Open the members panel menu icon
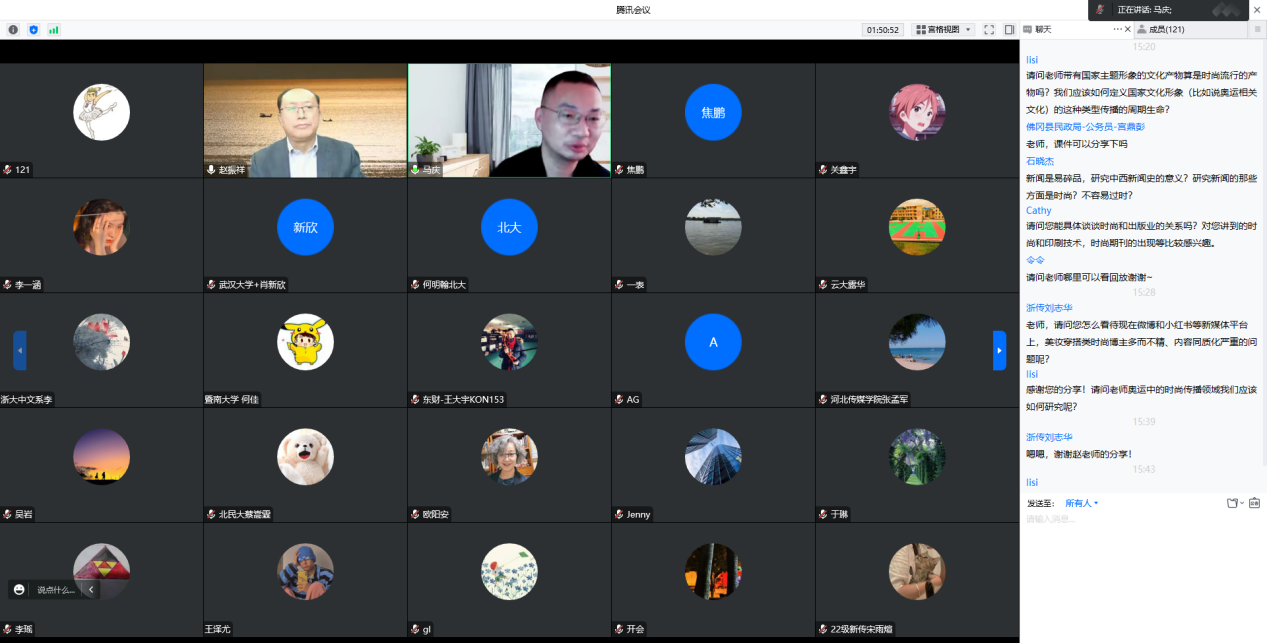This screenshot has height=643, width=1267. [x=1257, y=30]
